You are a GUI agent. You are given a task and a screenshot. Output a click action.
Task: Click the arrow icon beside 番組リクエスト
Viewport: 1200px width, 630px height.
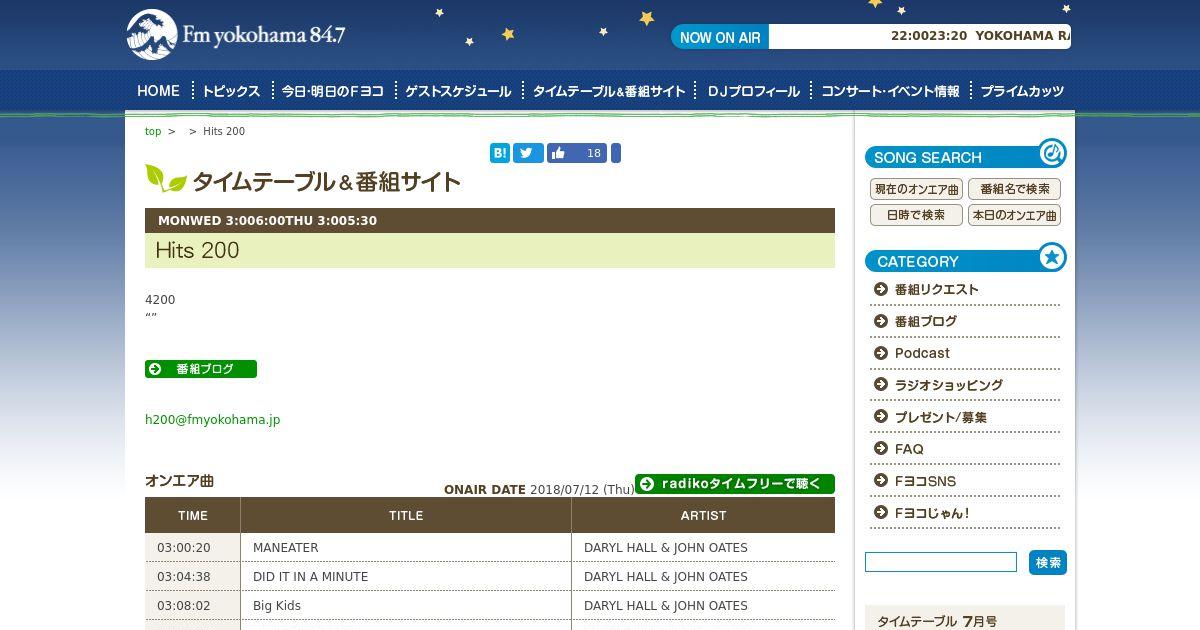(x=881, y=289)
